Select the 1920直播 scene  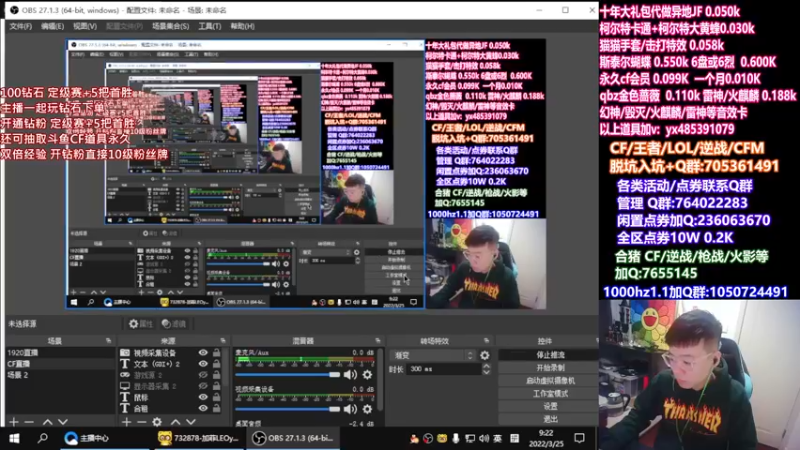pos(60,353)
